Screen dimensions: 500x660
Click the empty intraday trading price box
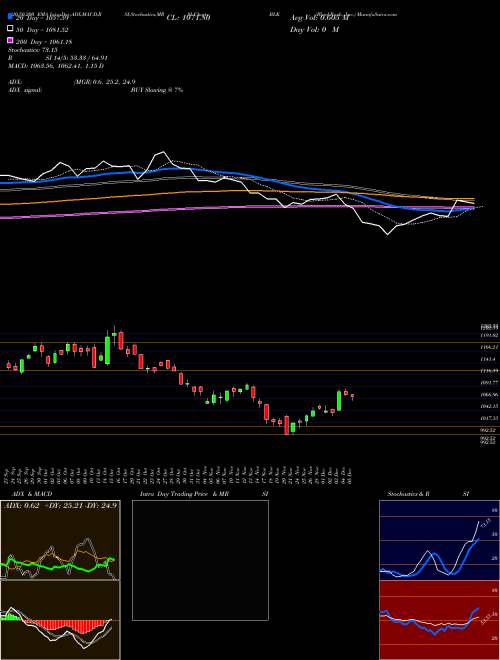[200, 560]
